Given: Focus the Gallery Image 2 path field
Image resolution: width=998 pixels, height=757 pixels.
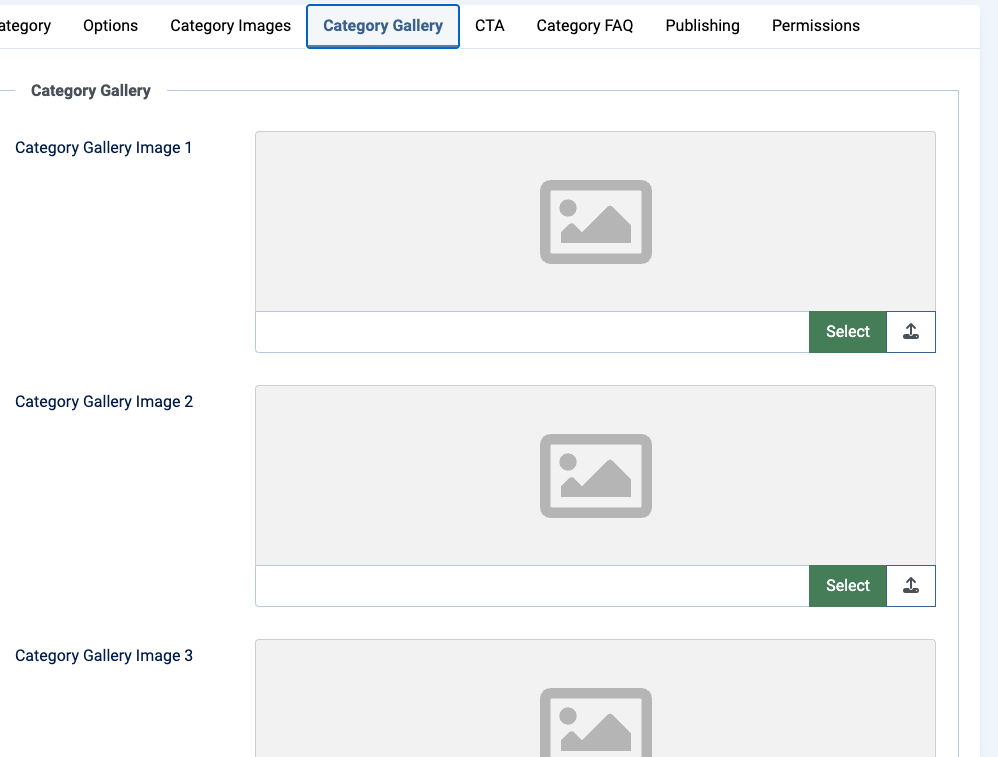Looking at the screenshot, I should coord(531,586).
